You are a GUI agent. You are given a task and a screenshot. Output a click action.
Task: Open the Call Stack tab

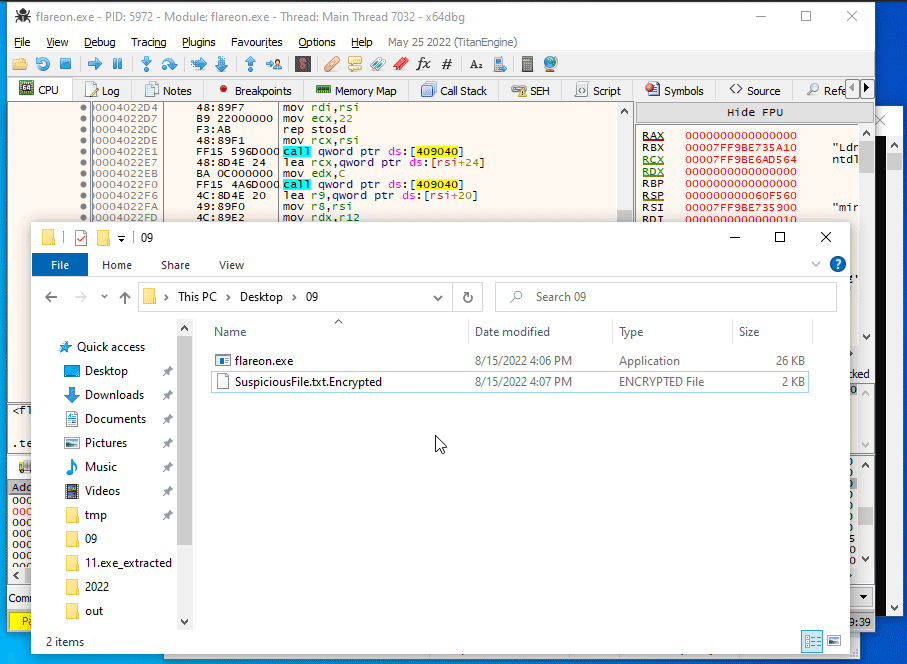(x=455, y=91)
